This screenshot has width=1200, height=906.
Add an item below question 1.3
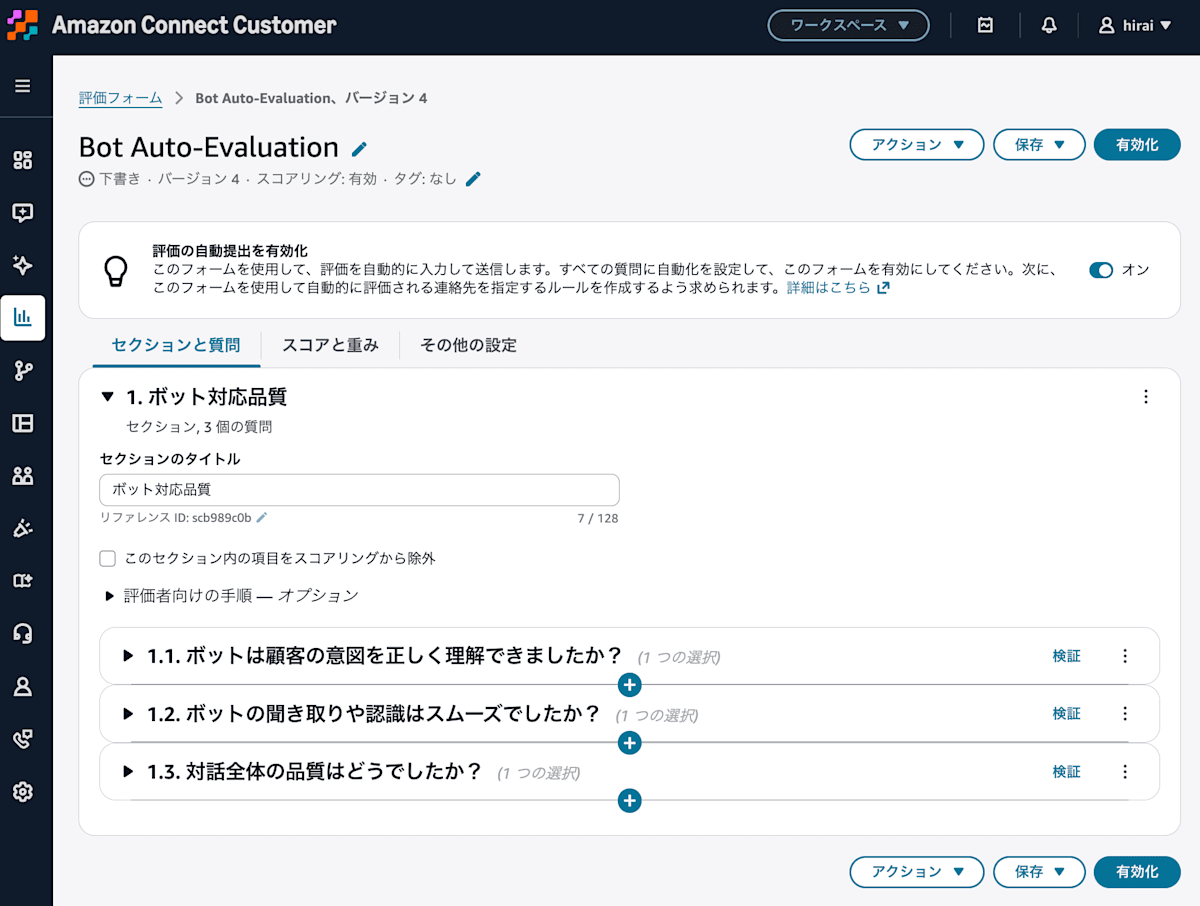pos(629,801)
